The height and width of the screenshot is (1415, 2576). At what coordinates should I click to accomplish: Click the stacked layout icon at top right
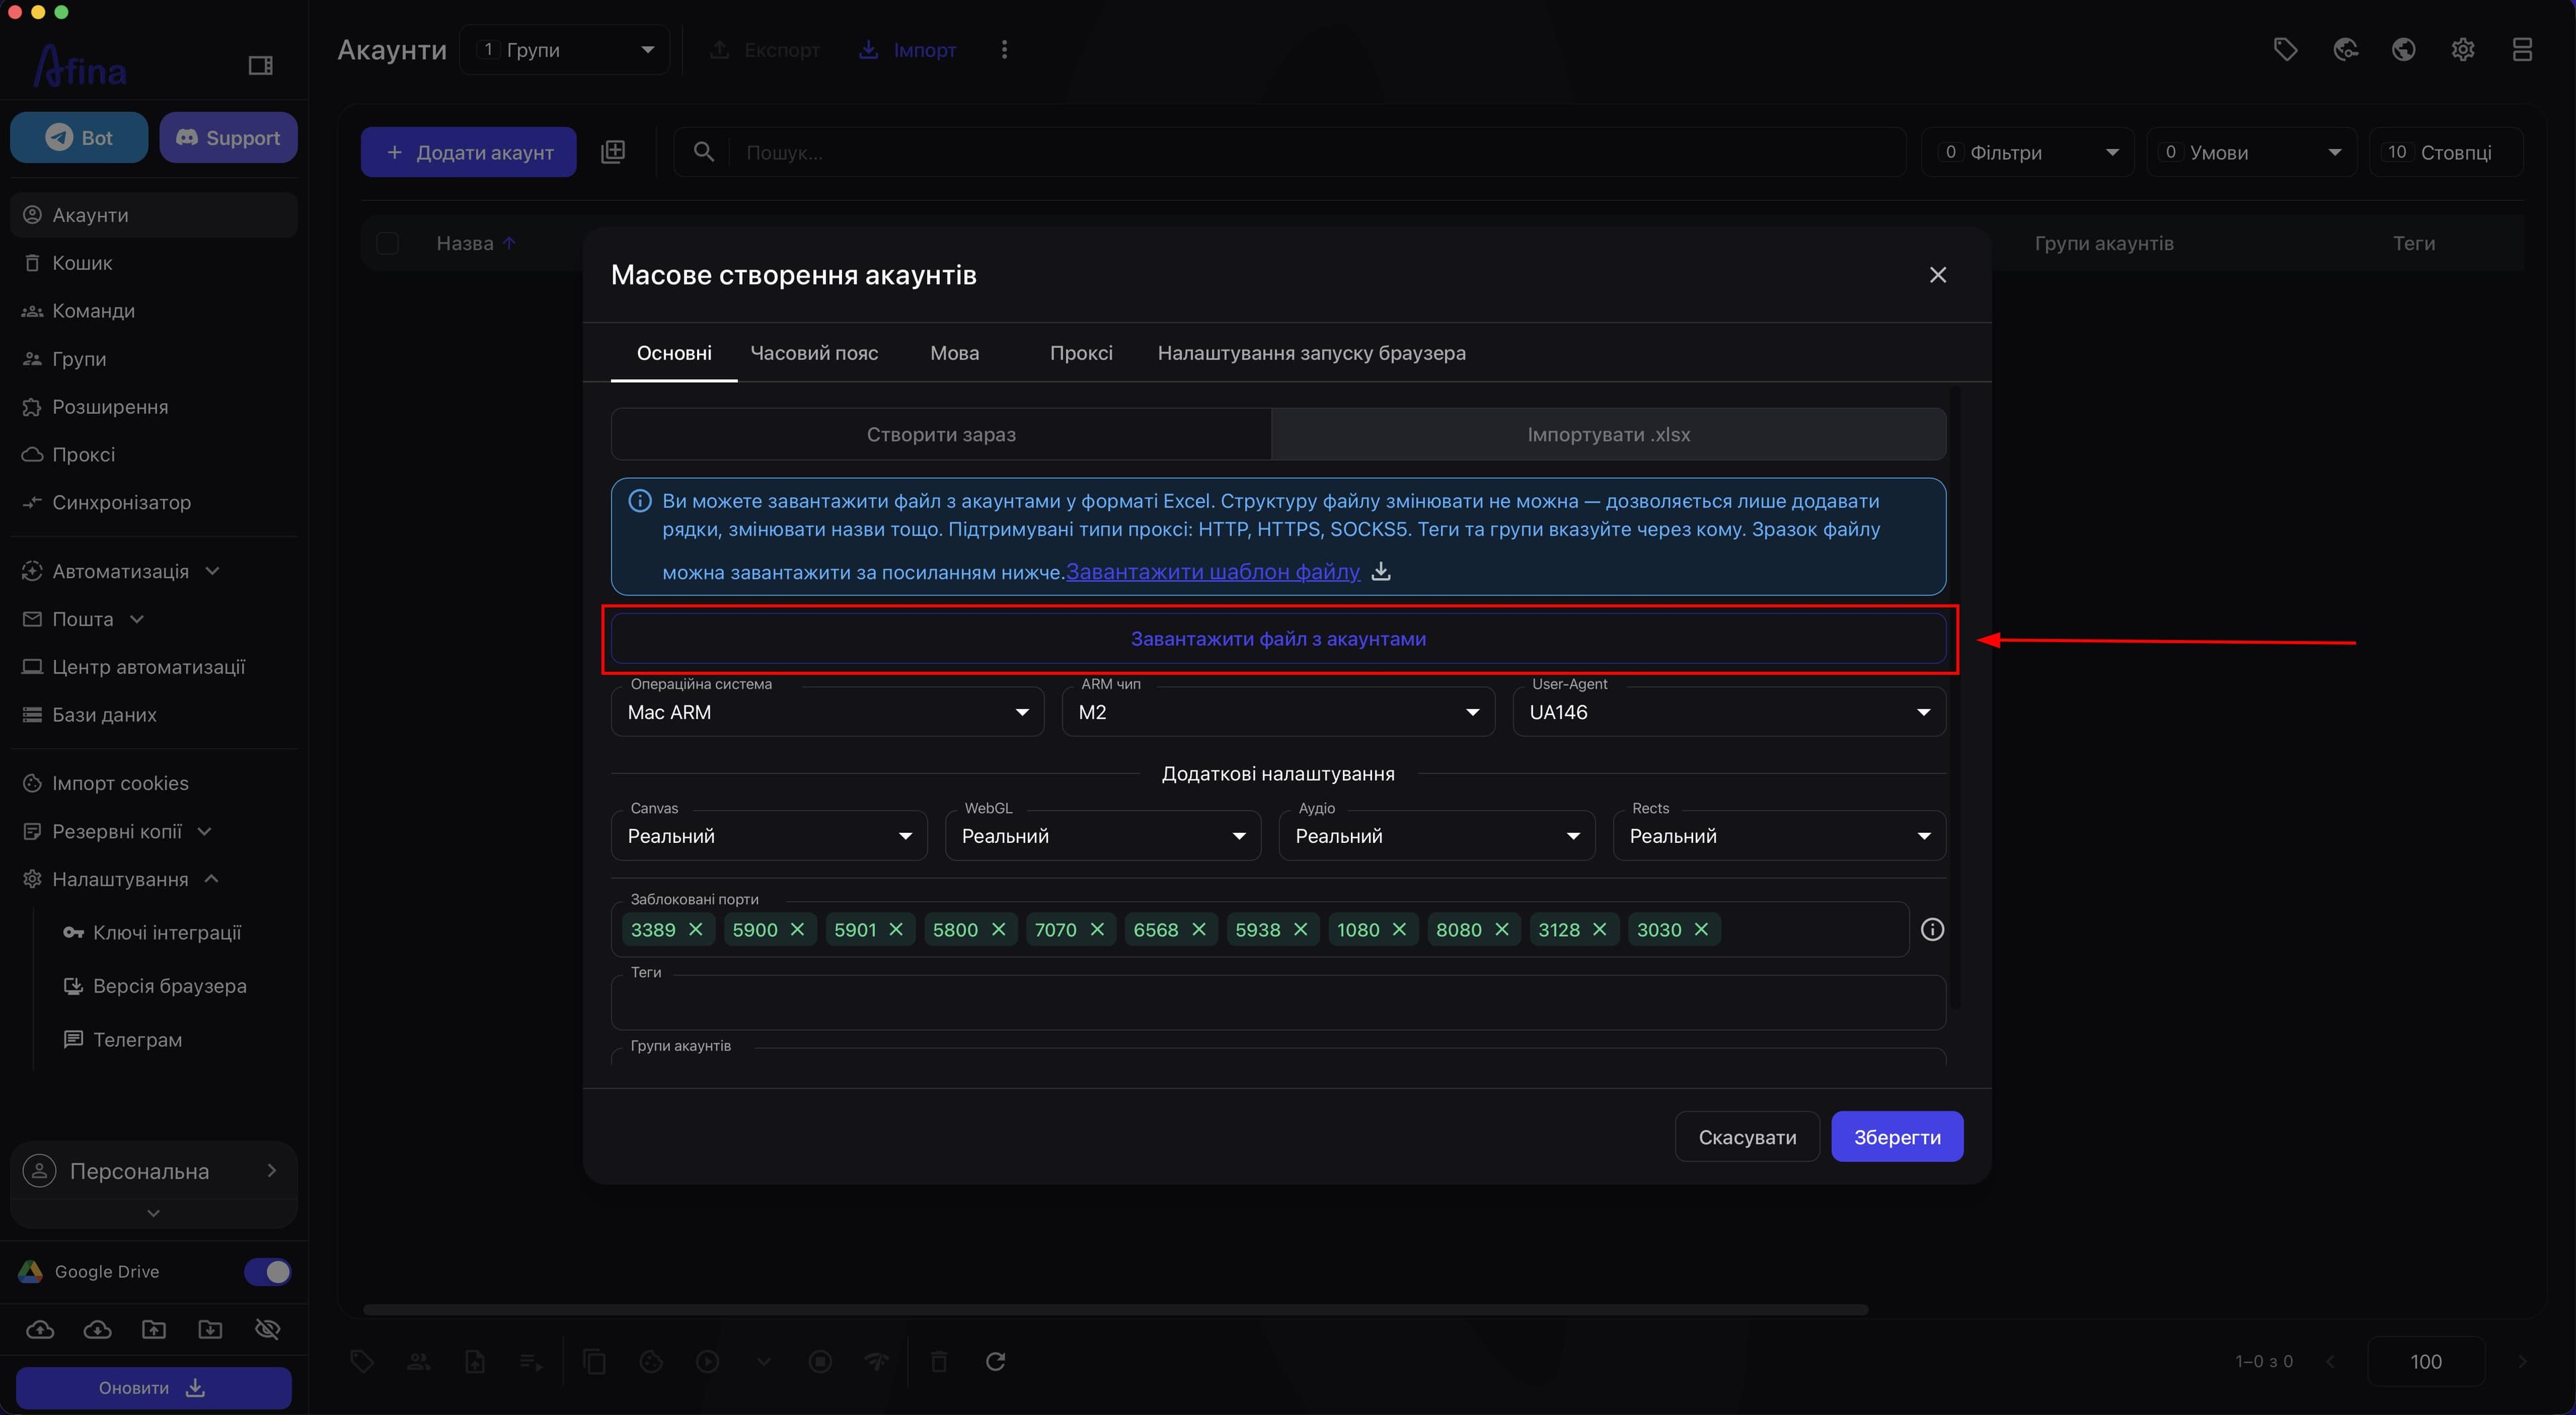(x=2522, y=50)
